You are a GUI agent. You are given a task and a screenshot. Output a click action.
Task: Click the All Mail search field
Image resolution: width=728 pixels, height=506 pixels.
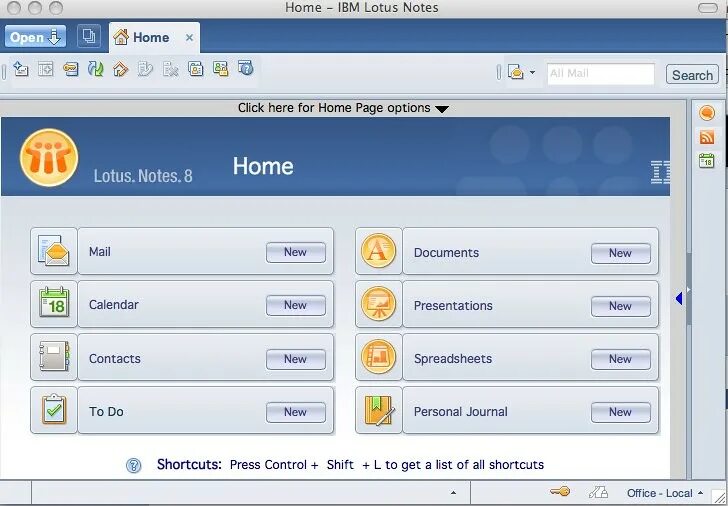pos(601,74)
